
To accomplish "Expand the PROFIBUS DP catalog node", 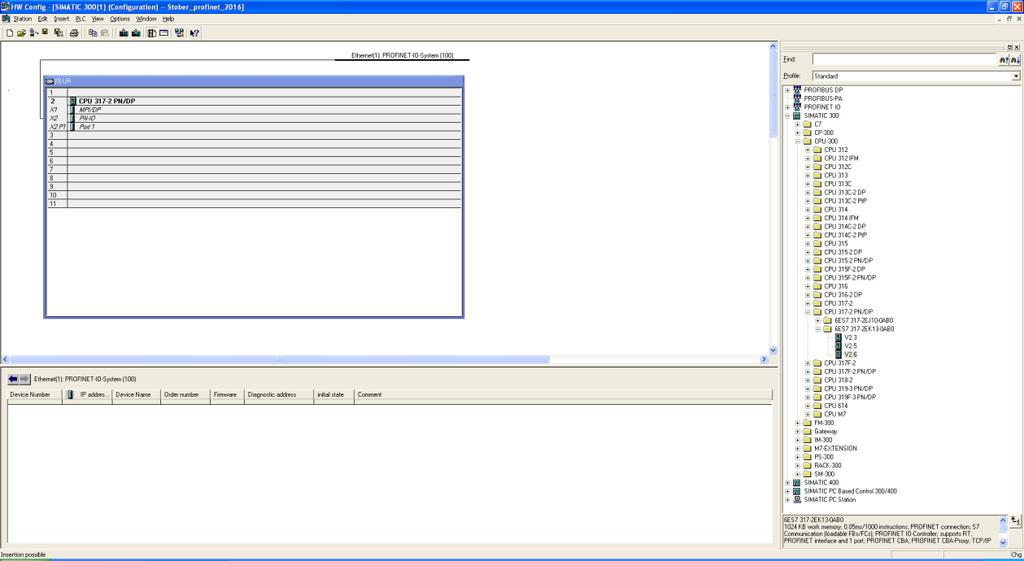I will coord(788,90).
